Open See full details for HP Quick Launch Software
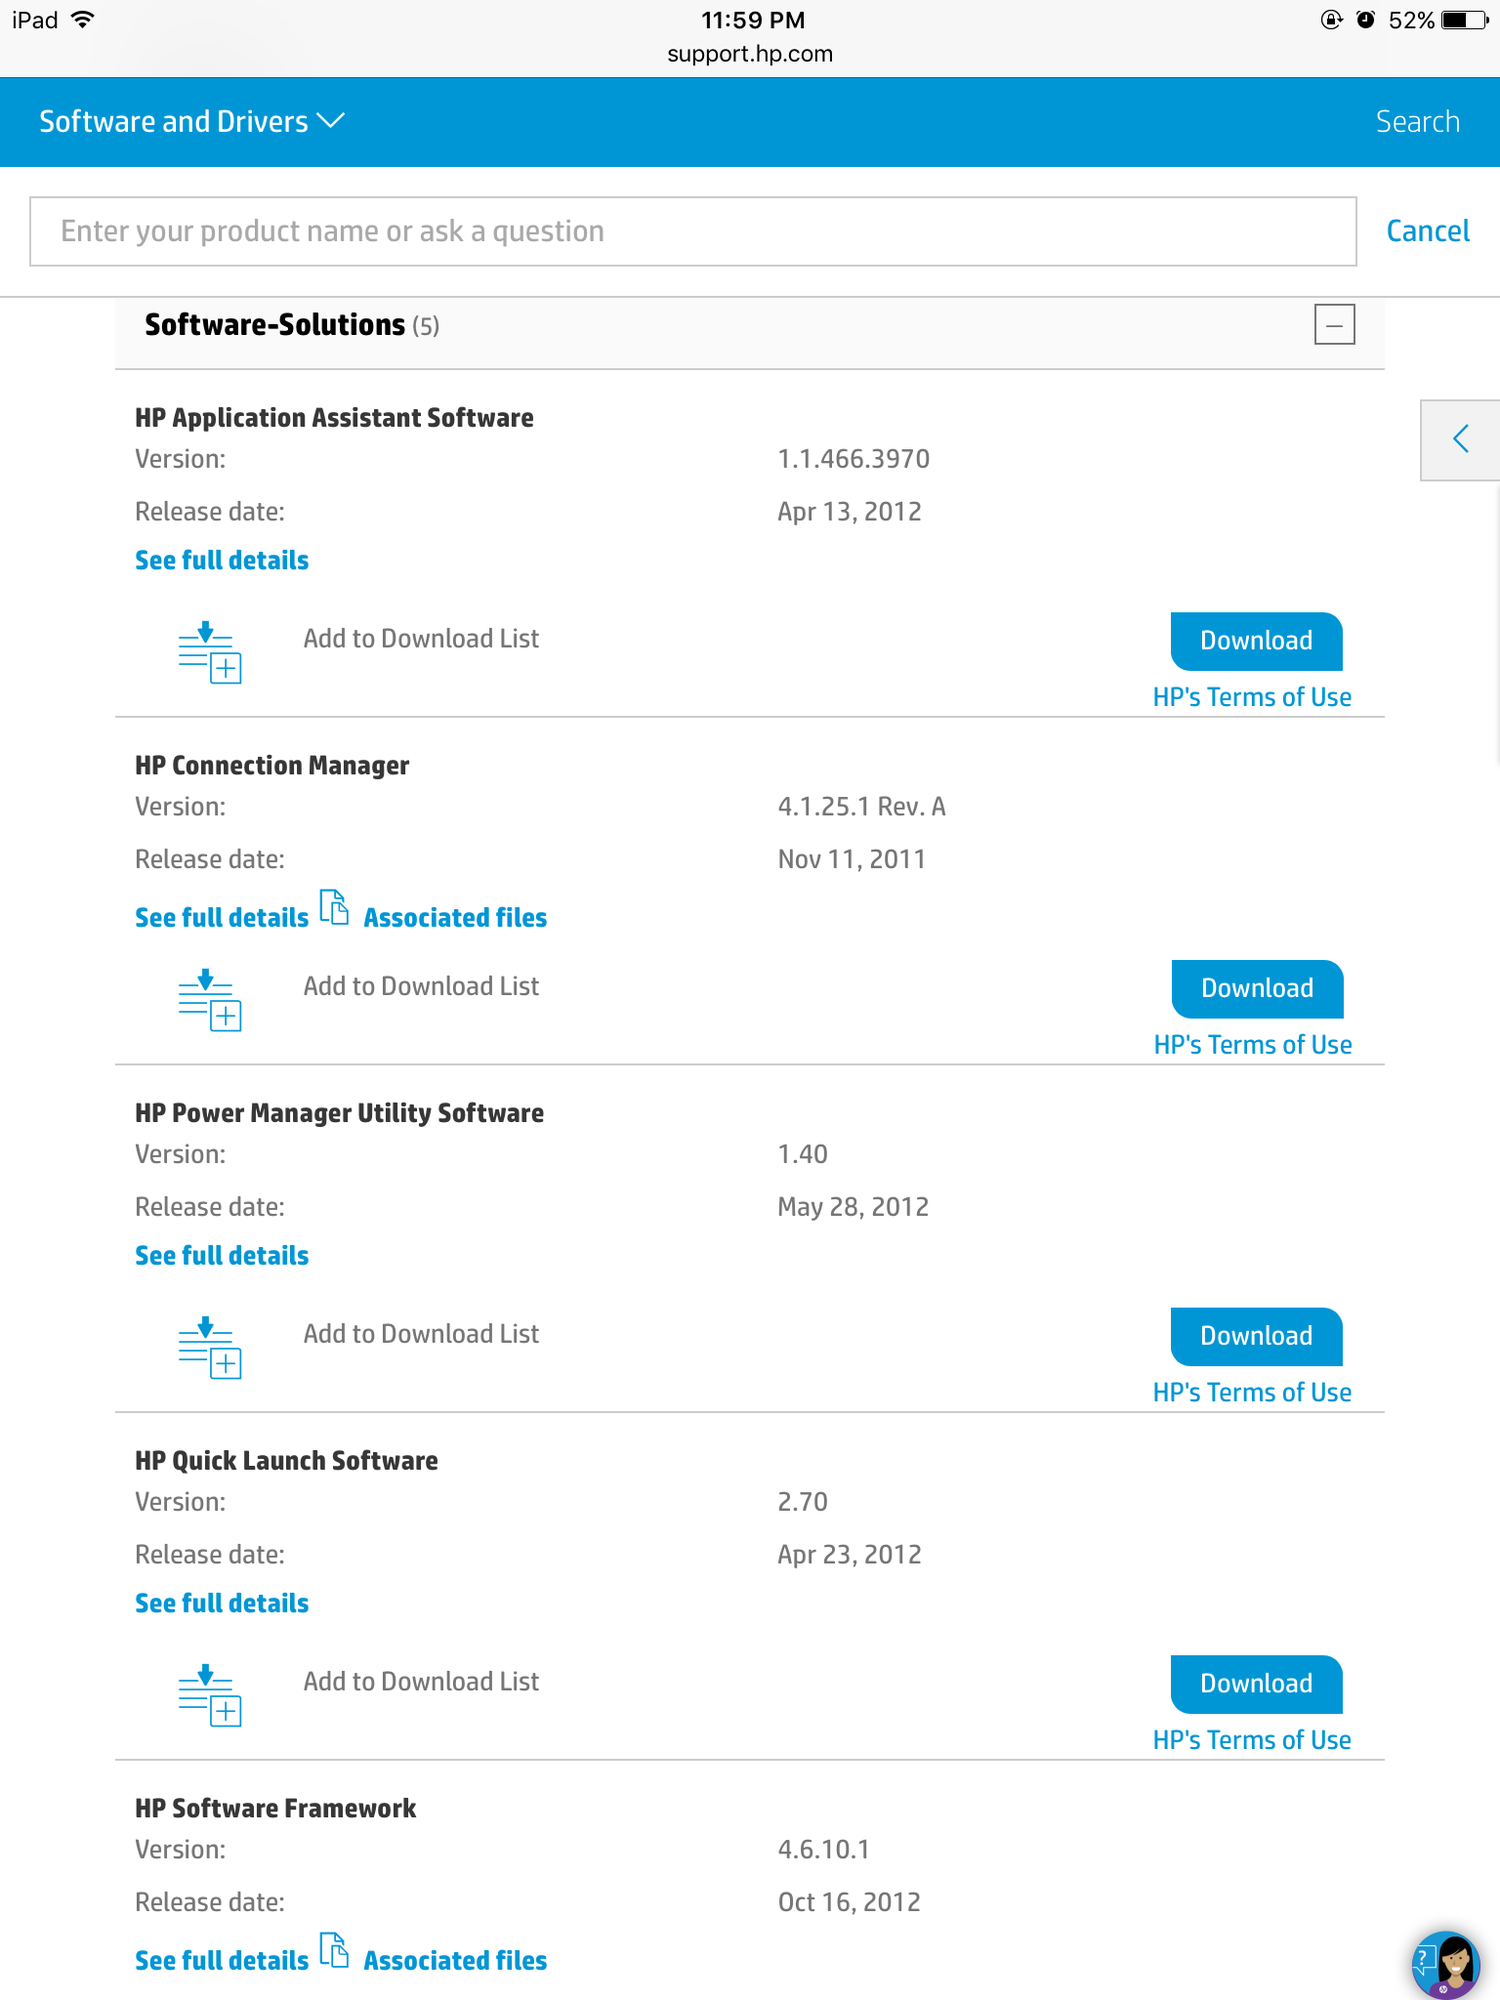 (x=221, y=1602)
